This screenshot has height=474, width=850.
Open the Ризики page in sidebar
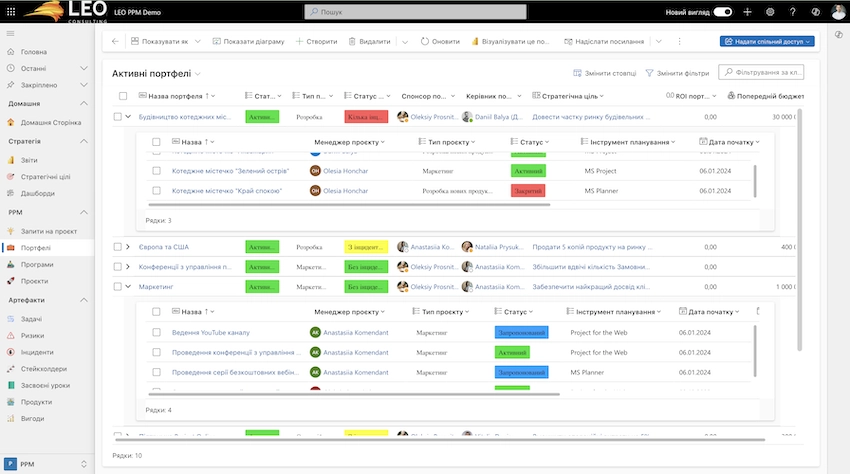point(33,335)
